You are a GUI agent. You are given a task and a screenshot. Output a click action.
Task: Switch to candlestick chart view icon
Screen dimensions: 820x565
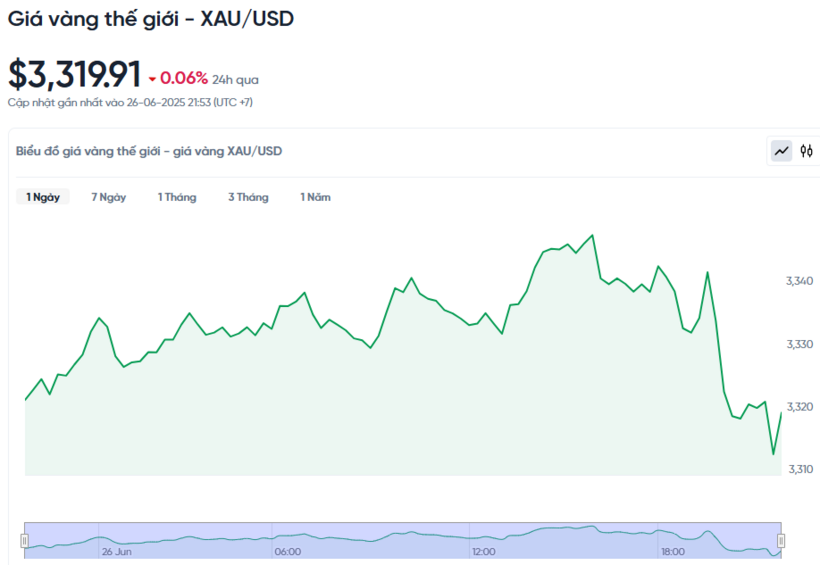807,151
